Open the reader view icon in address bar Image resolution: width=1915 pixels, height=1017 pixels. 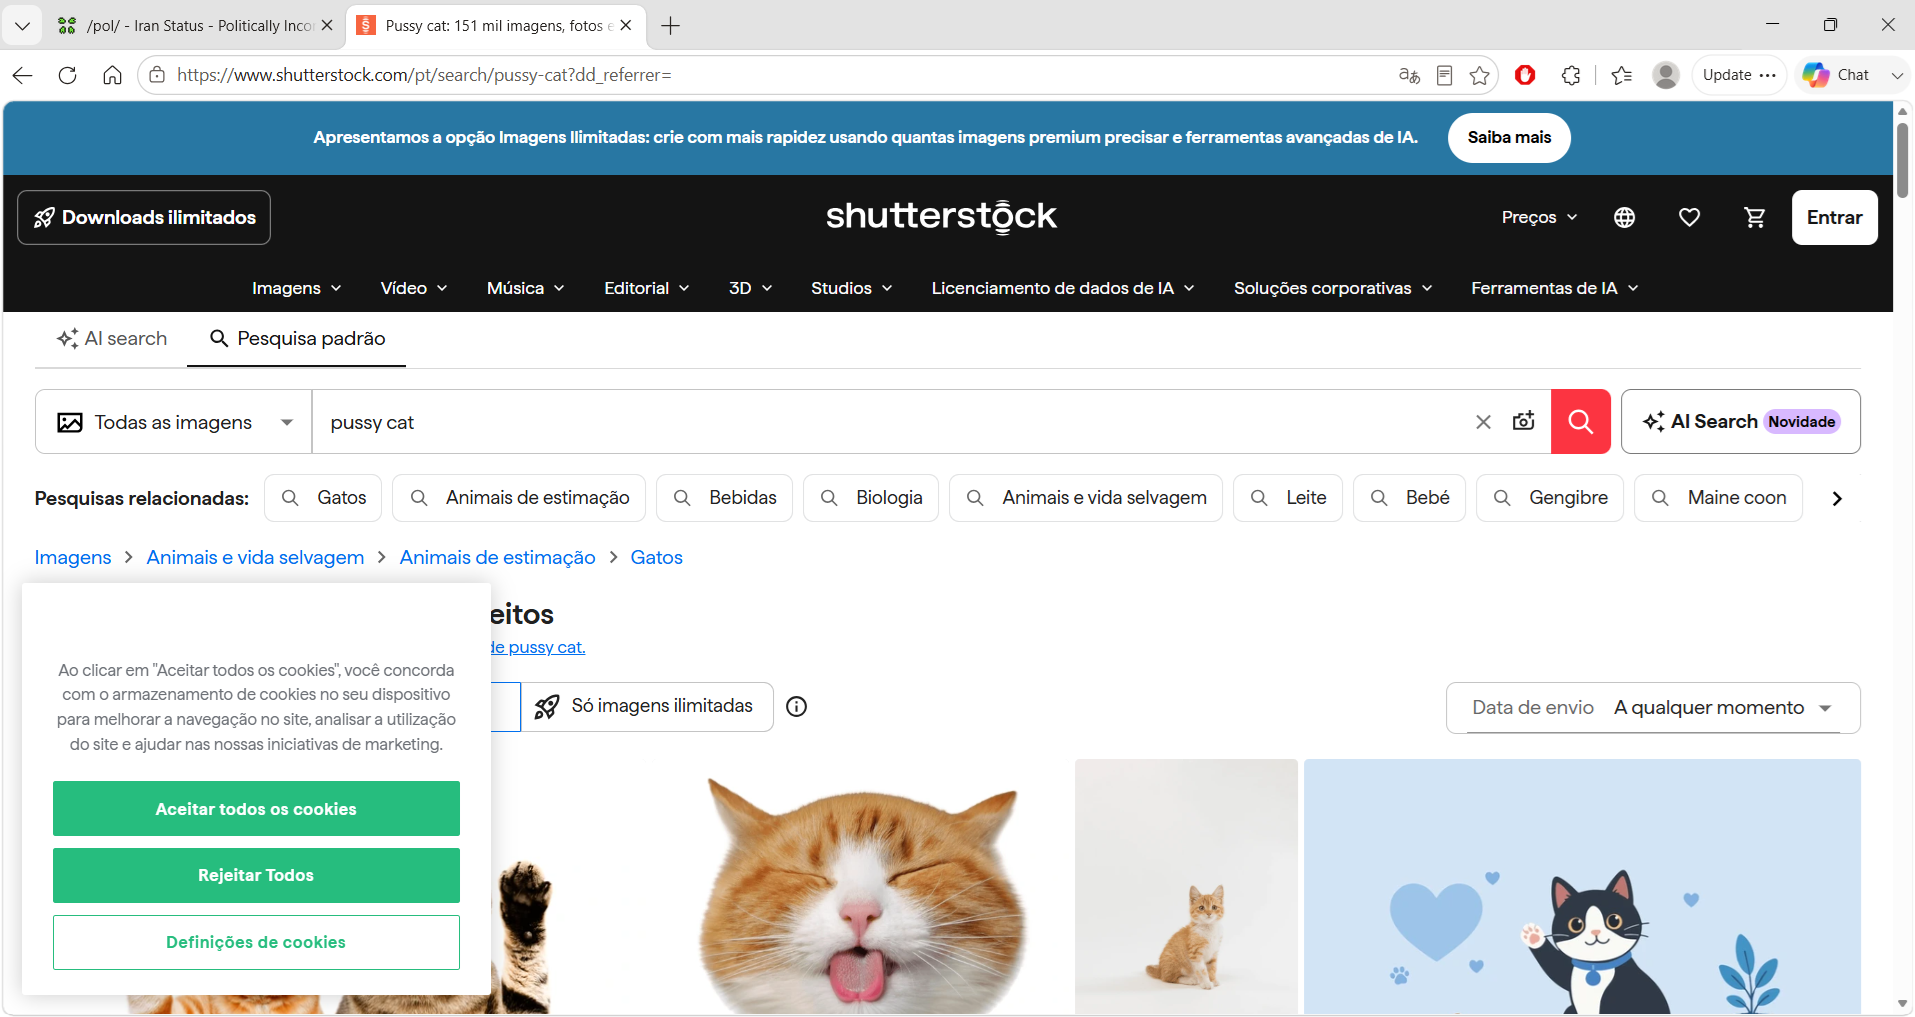pos(1444,75)
